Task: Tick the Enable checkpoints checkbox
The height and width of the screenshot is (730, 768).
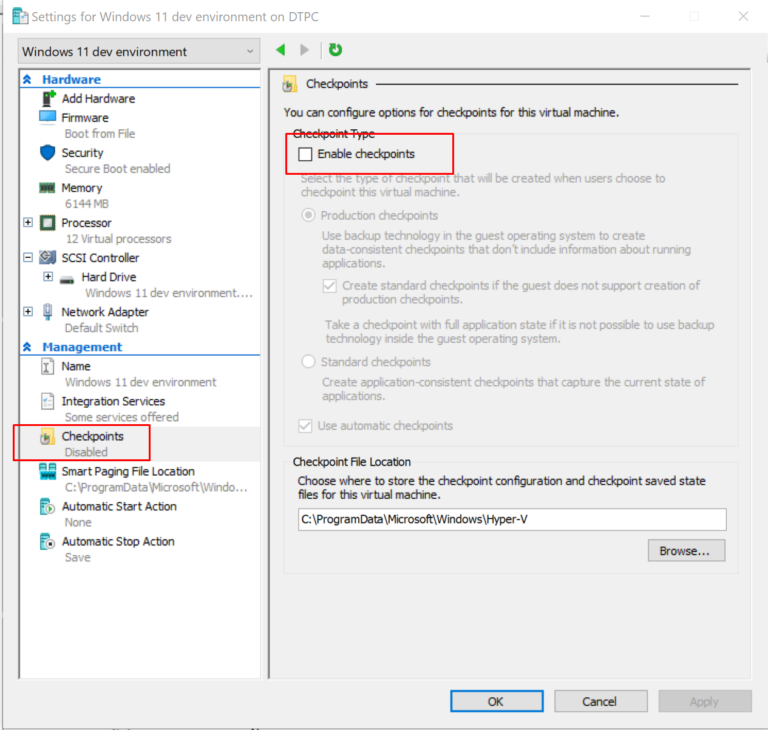Action: pyautogui.click(x=305, y=154)
